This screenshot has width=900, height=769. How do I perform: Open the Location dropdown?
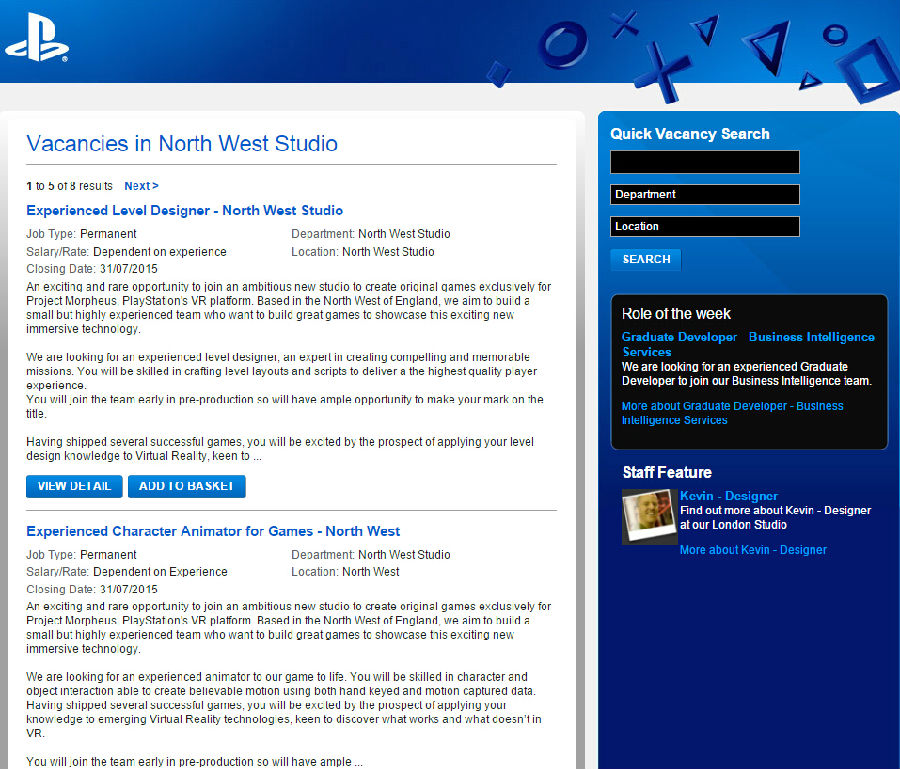704,226
